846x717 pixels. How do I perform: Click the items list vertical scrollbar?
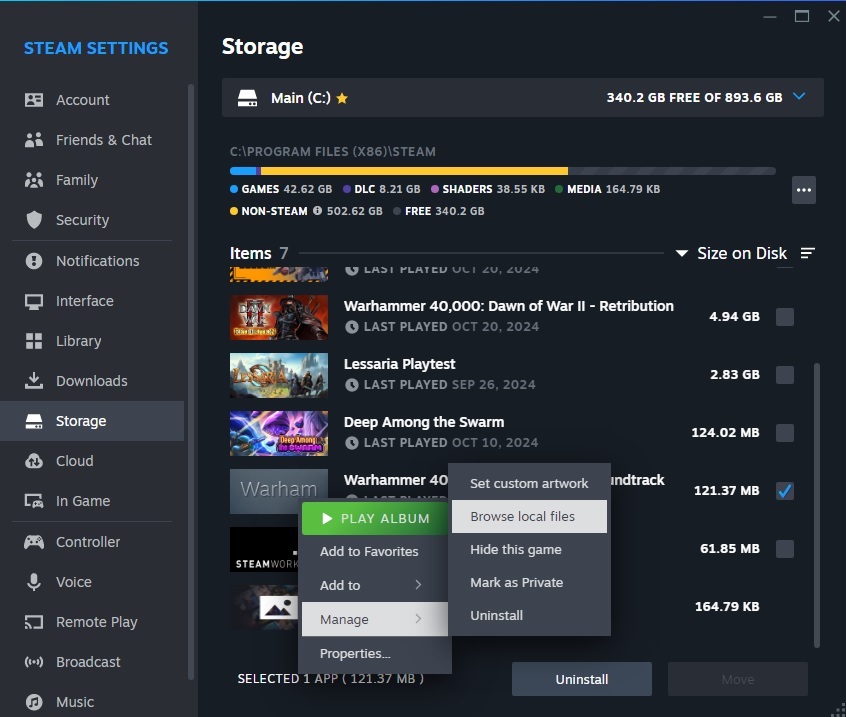click(817, 504)
